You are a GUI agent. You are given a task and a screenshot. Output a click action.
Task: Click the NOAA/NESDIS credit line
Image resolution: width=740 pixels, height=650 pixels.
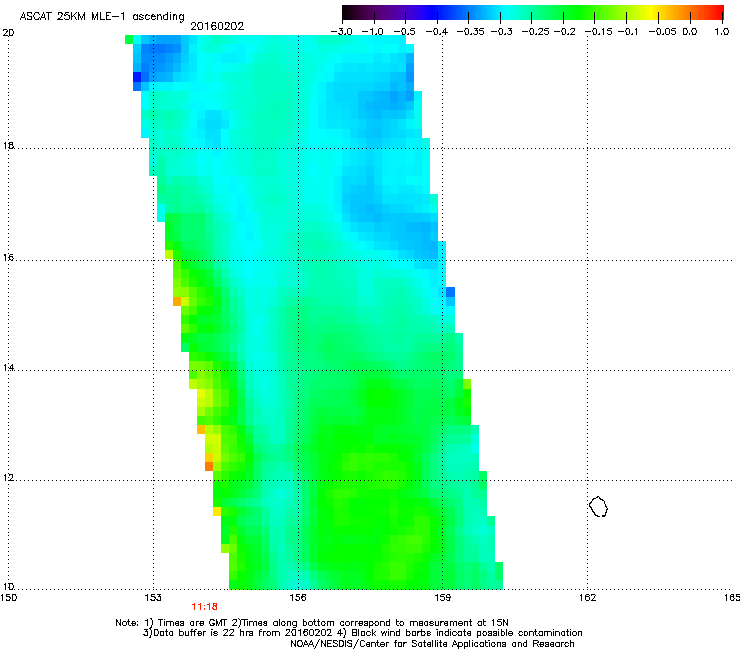point(432,644)
